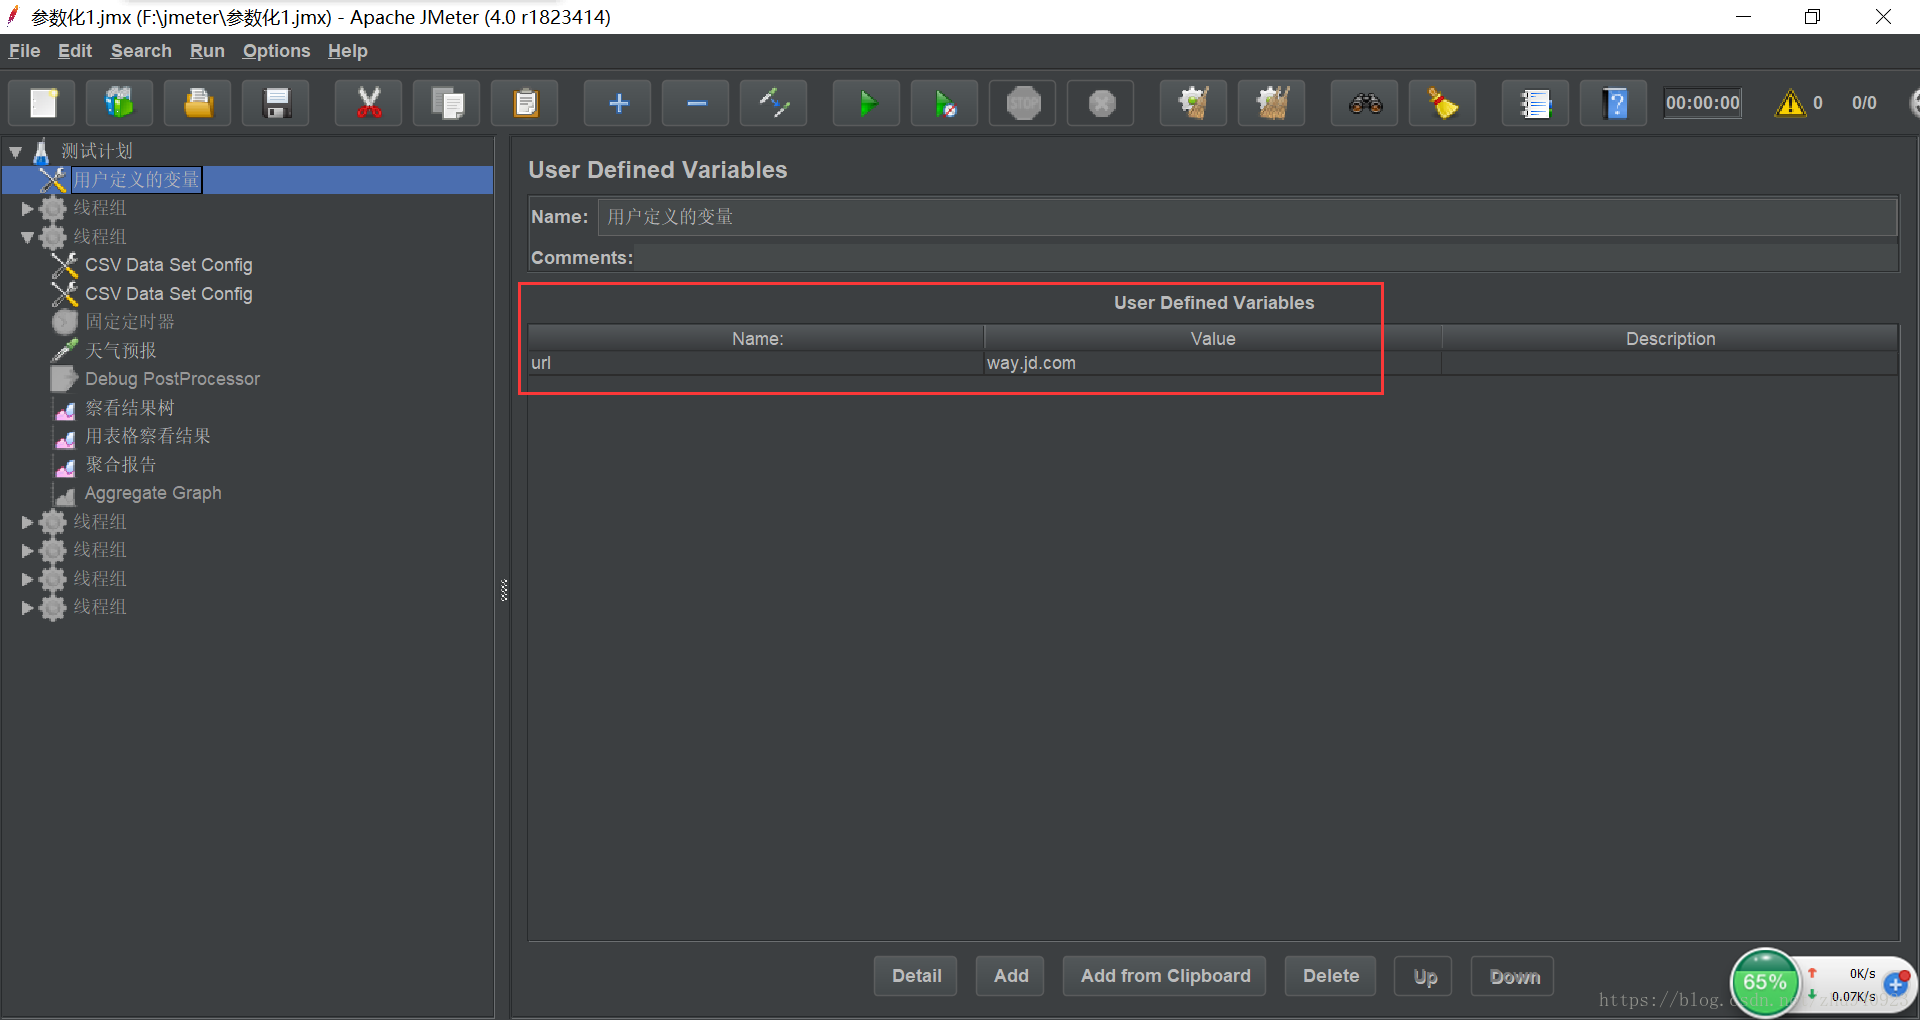This screenshot has width=1920, height=1020.
Task: Click the Help question mark icon
Action: [x=1613, y=103]
